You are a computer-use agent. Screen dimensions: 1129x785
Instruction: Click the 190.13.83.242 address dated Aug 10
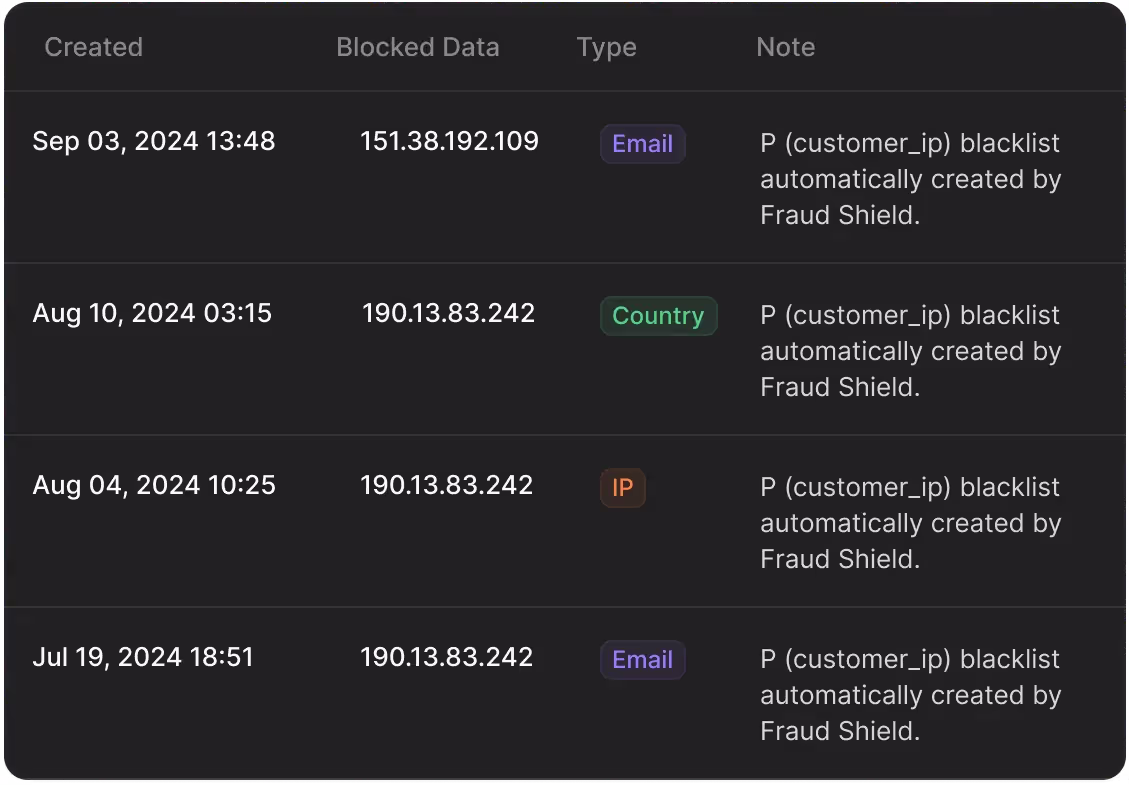tap(448, 313)
